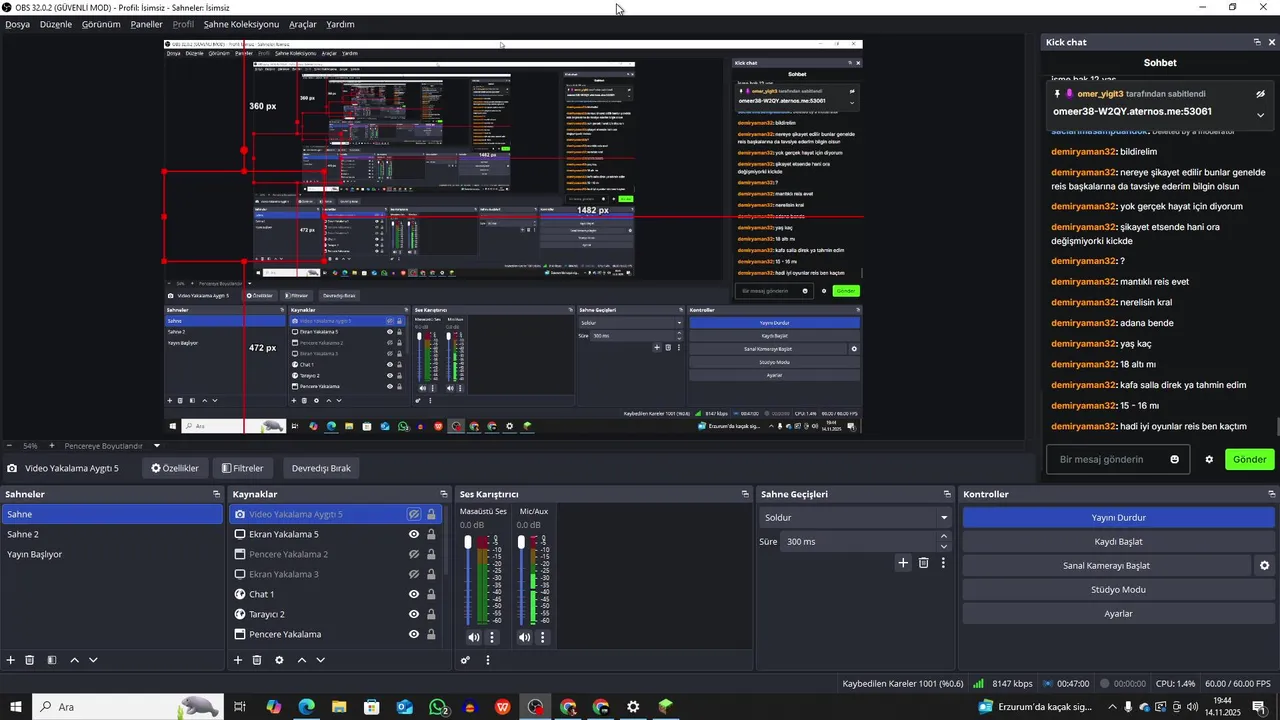Open Düzenle menu
The width and height of the screenshot is (1280, 720).
56,24
